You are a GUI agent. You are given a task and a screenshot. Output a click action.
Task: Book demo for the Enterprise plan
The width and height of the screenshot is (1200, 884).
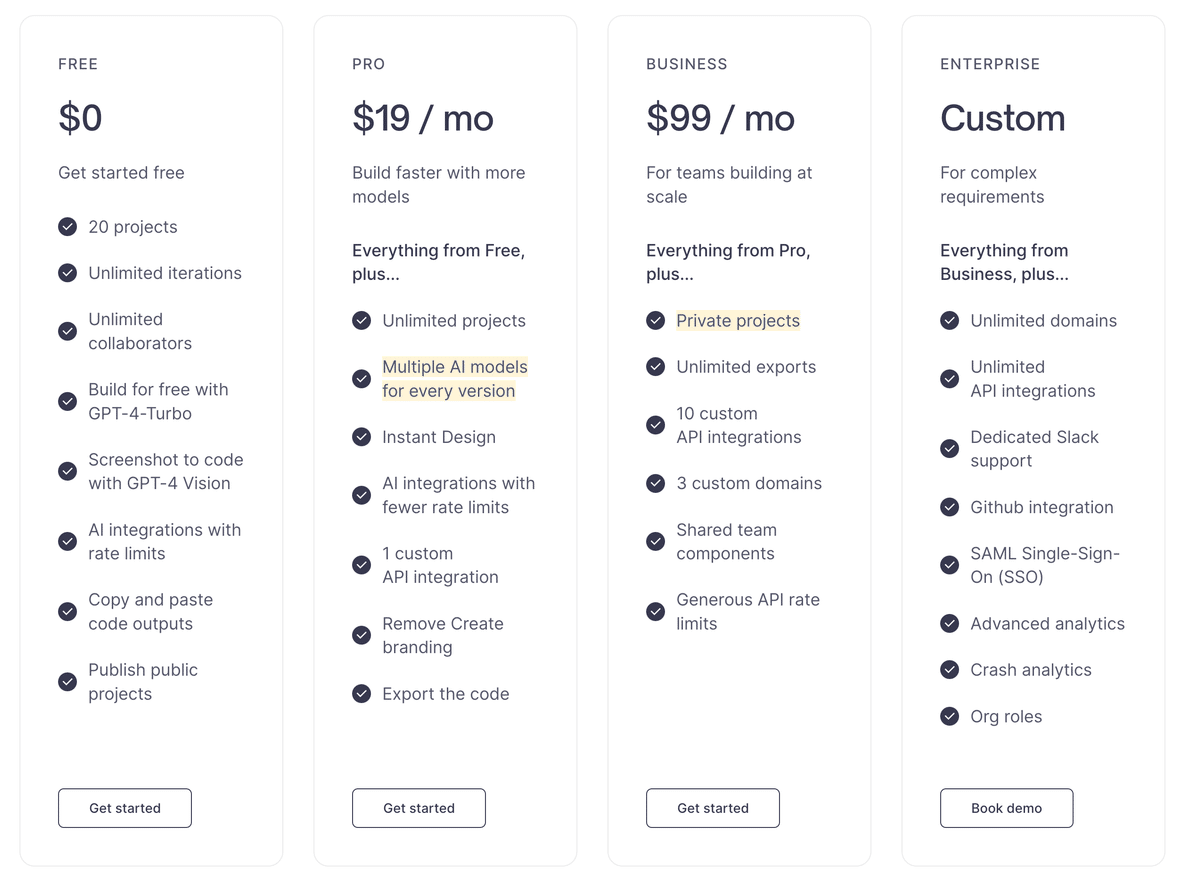pos(1007,808)
